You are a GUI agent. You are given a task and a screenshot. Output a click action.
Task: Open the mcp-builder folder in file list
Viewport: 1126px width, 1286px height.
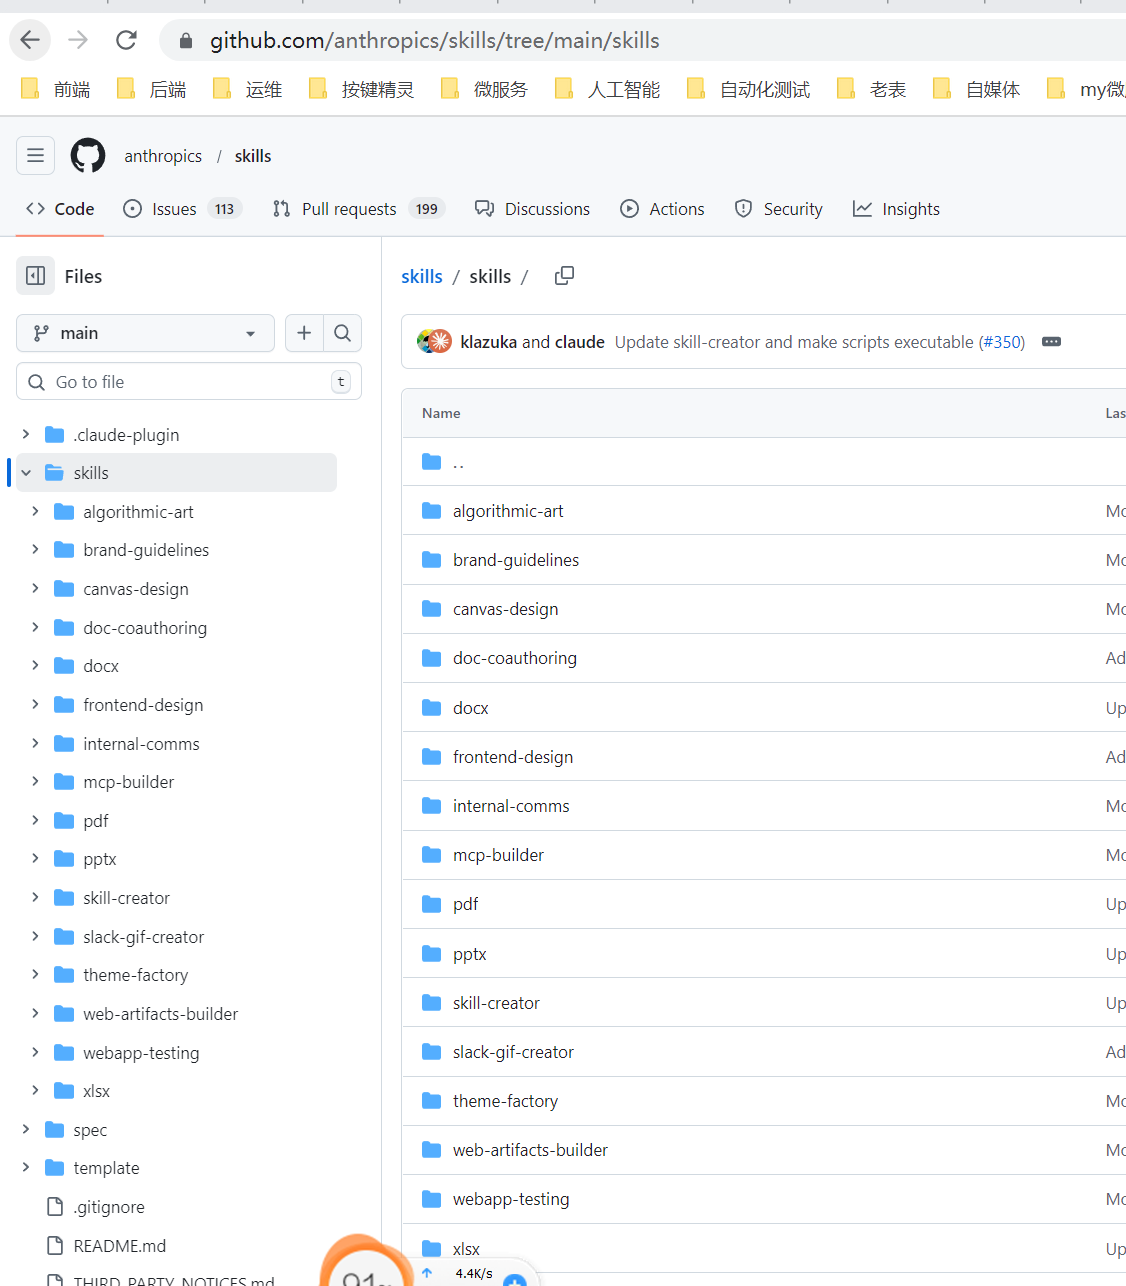tap(498, 855)
